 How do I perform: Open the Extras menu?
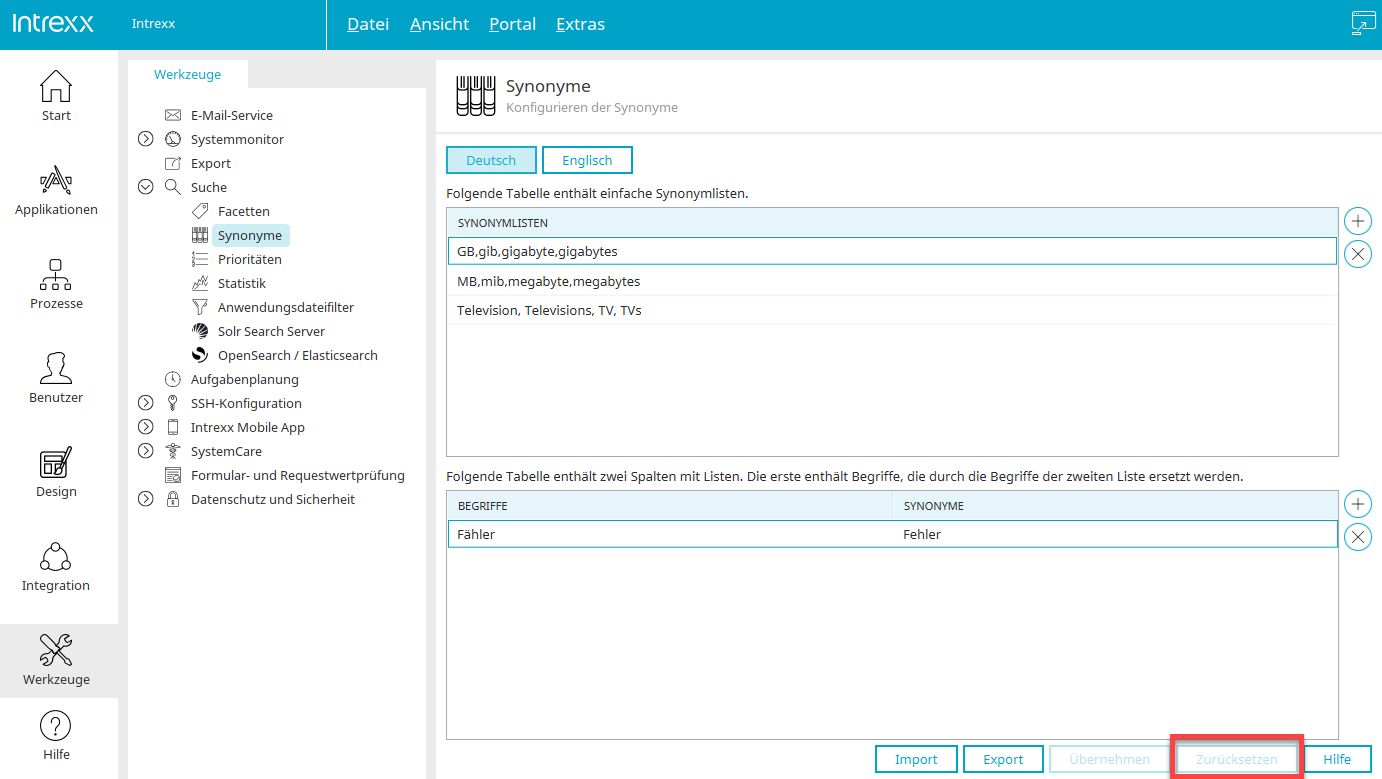(x=580, y=24)
